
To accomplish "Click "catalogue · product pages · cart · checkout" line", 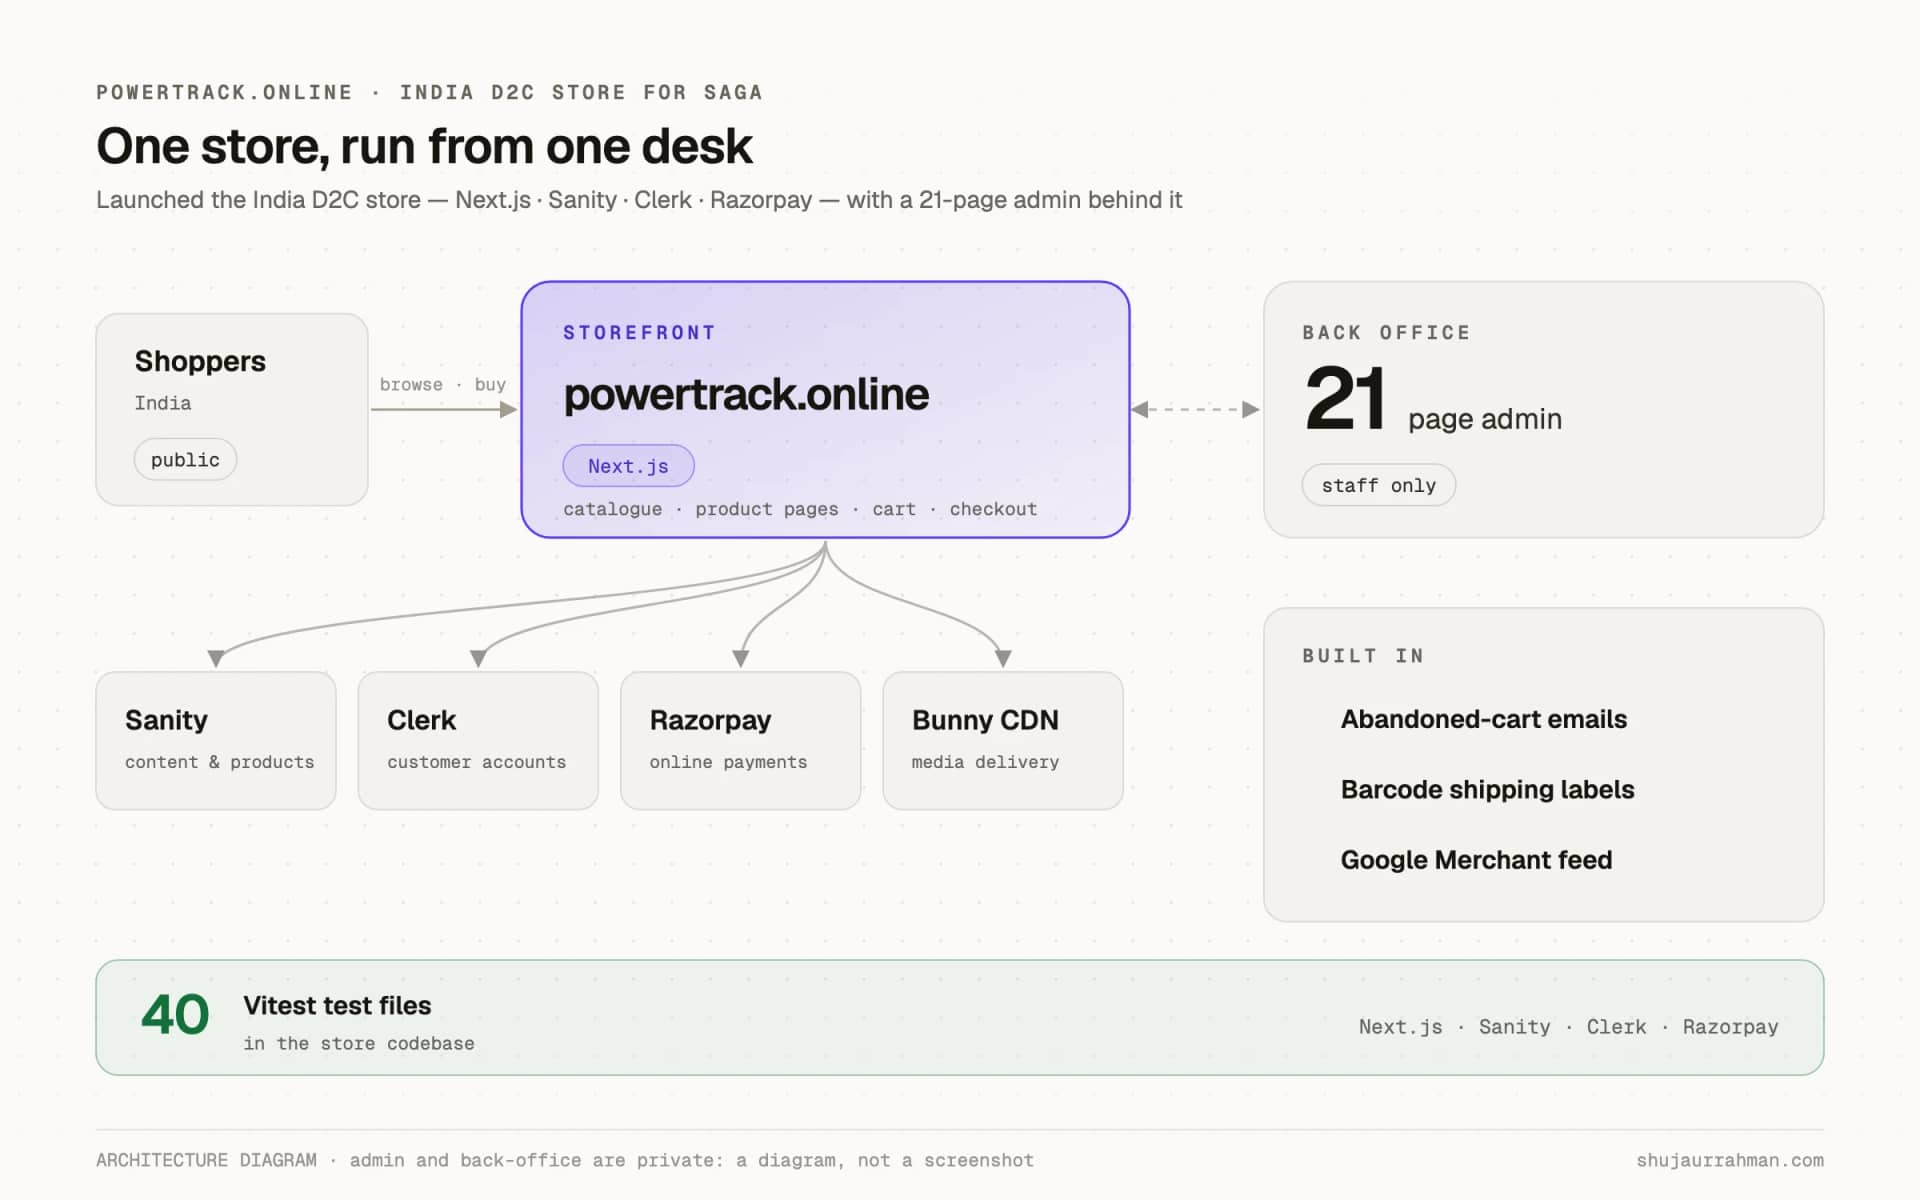I will [800, 509].
